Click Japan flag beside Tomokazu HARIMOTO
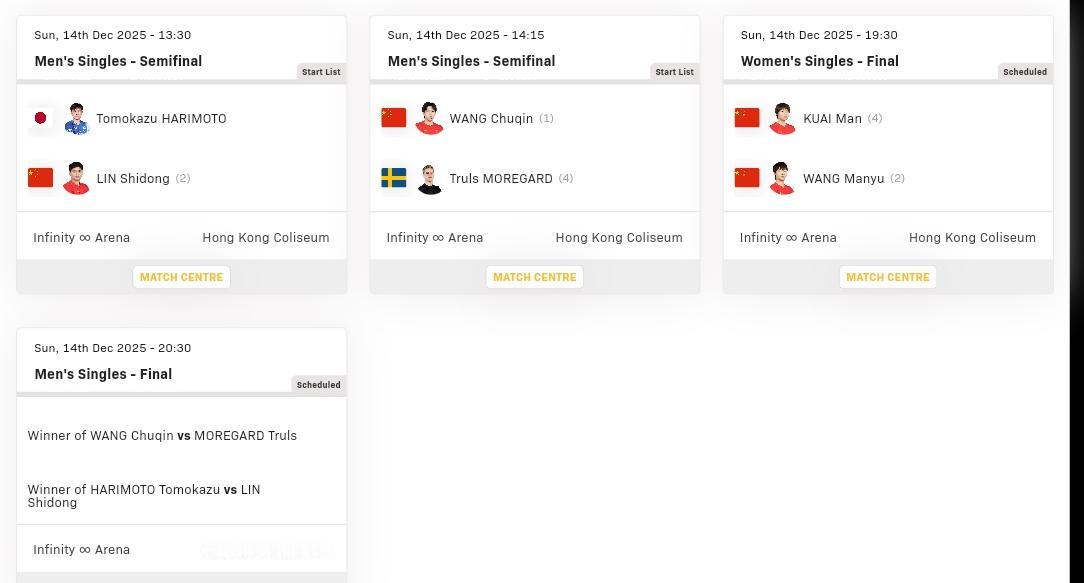Screen dimensions: 1084x583 coord(41,118)
